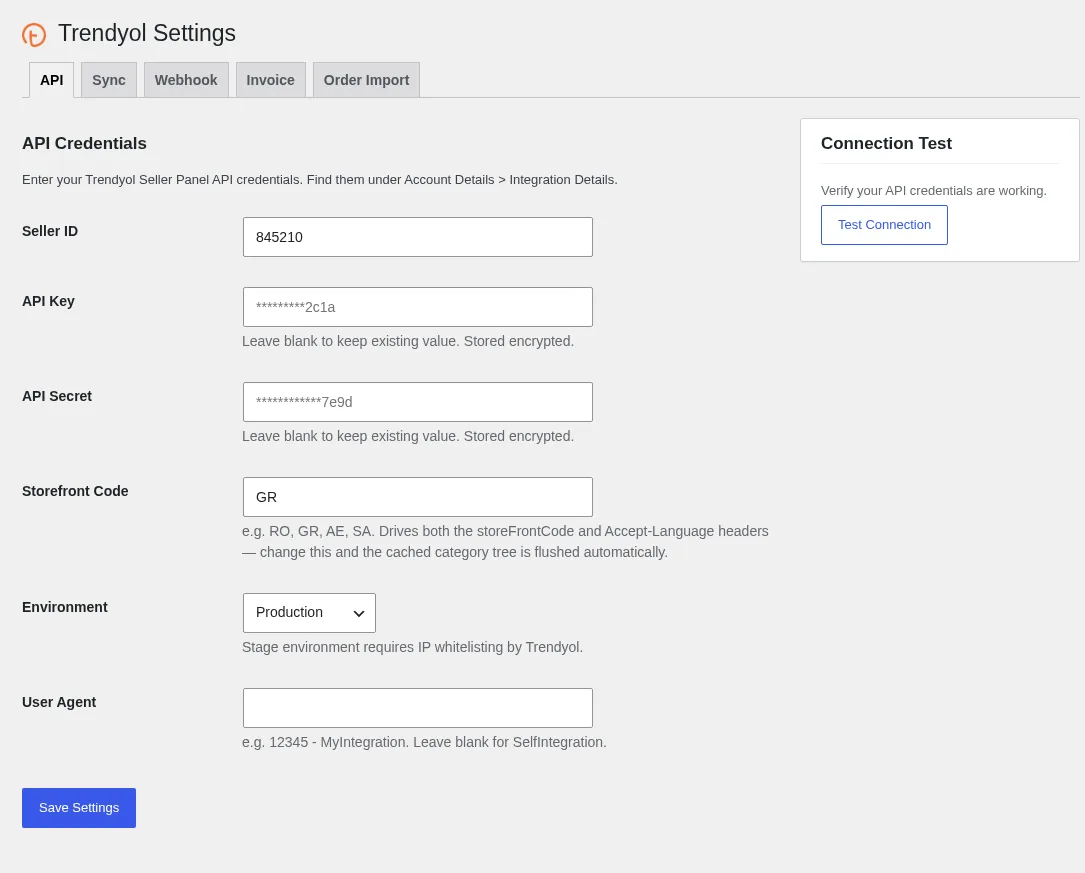This screenshot has height=873, width=1085.
Task: Click 'Stage environment requires IP whitelisting' hint
Action: (x=412, y=647)
